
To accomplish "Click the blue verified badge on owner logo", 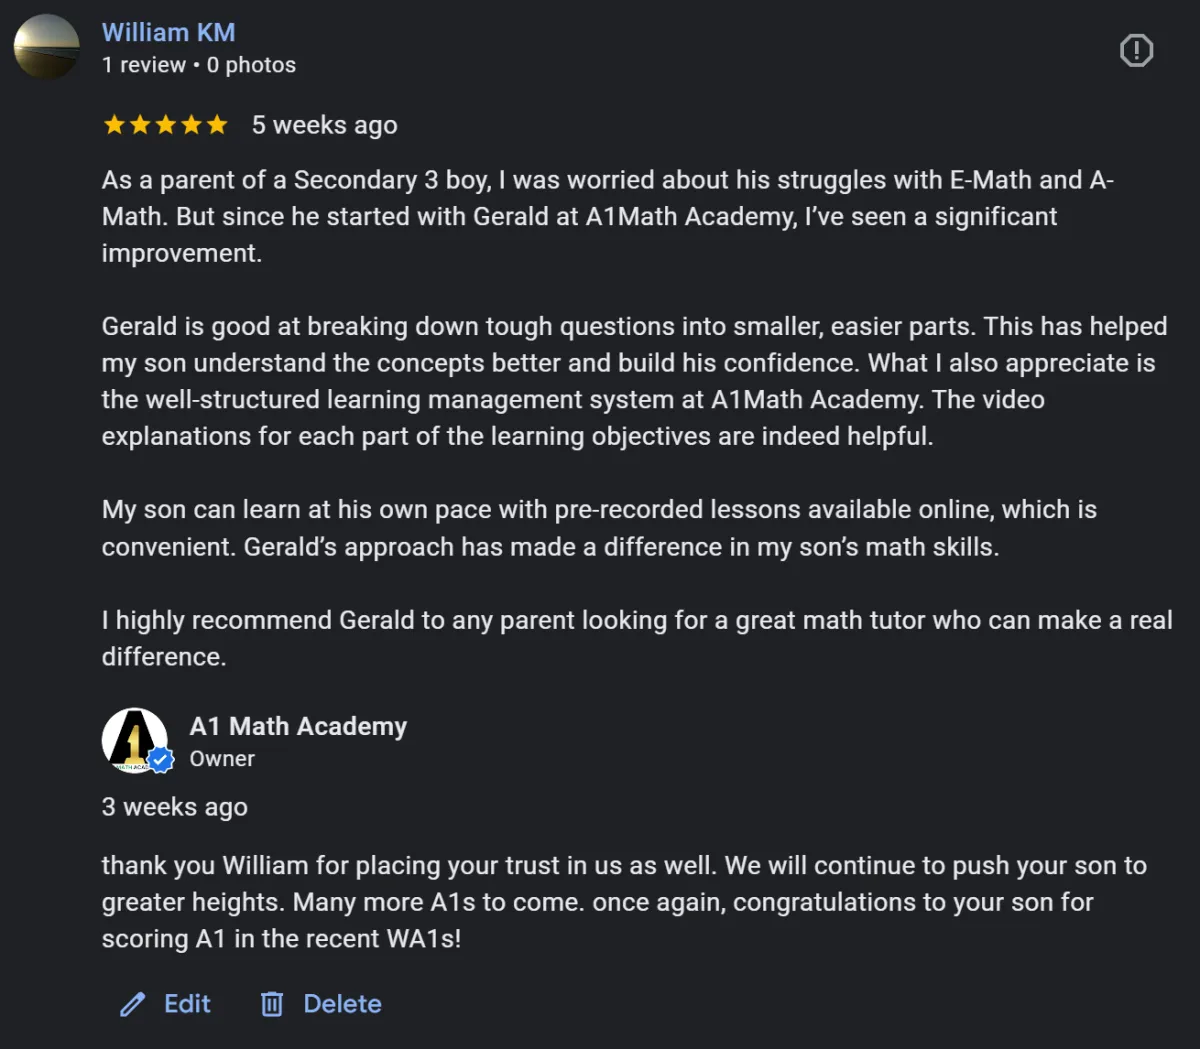I will [x=161, y=760].
